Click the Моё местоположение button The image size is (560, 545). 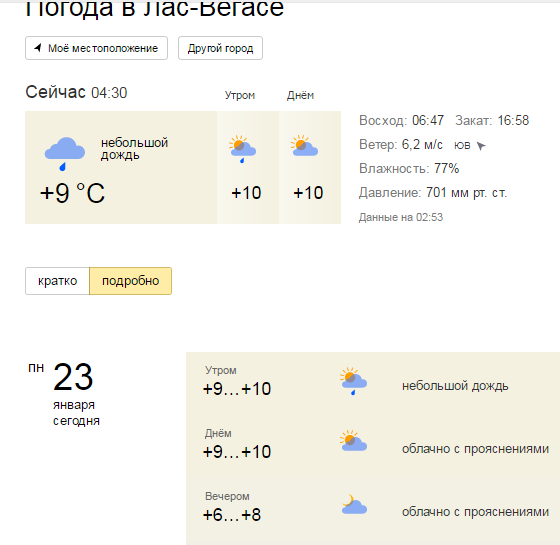point(96,48)
